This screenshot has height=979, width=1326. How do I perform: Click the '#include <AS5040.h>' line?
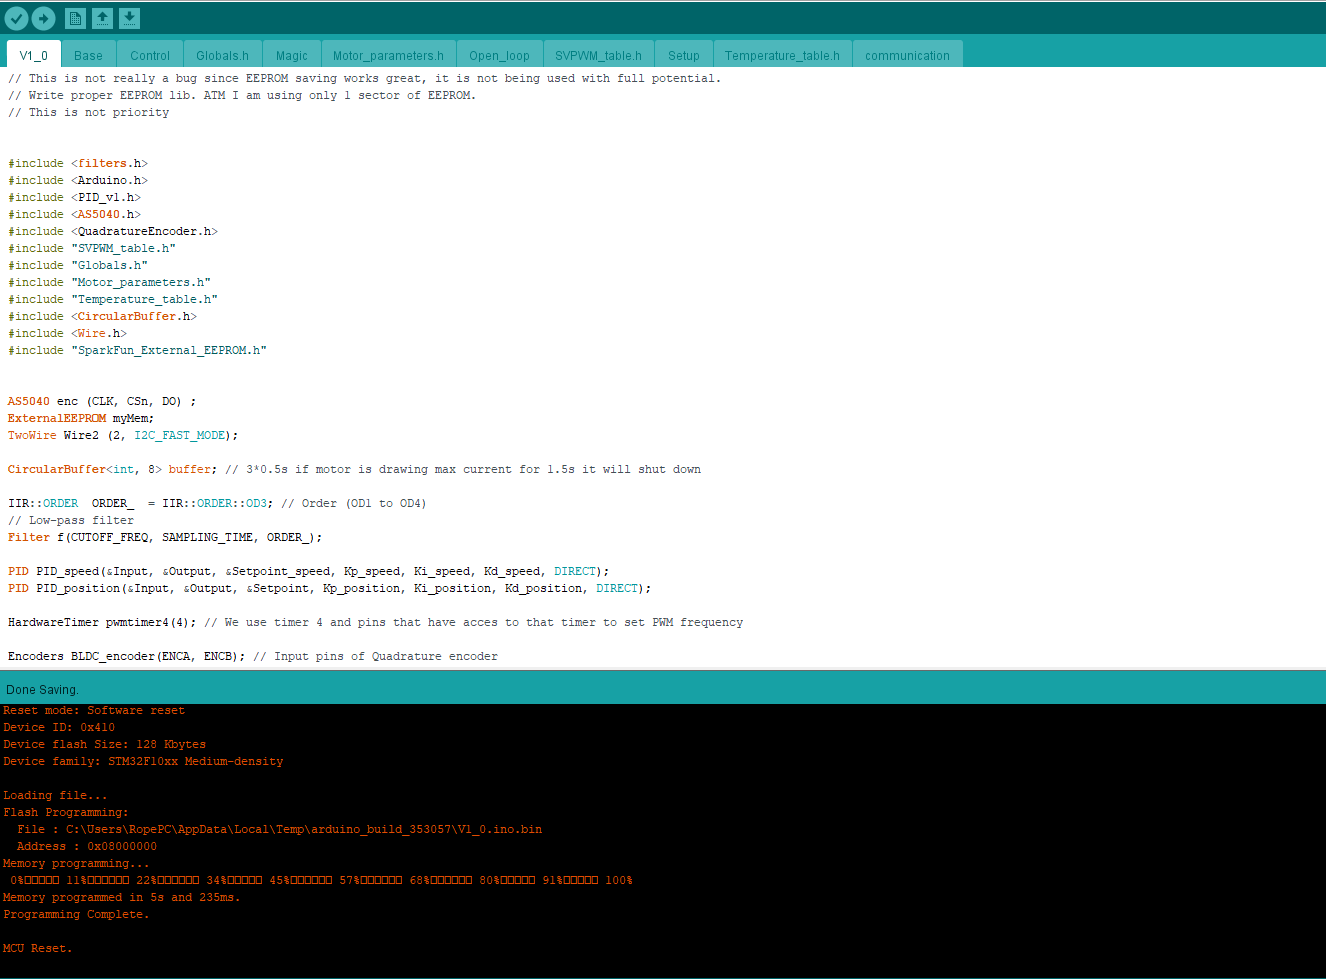(x=75, y=214)
